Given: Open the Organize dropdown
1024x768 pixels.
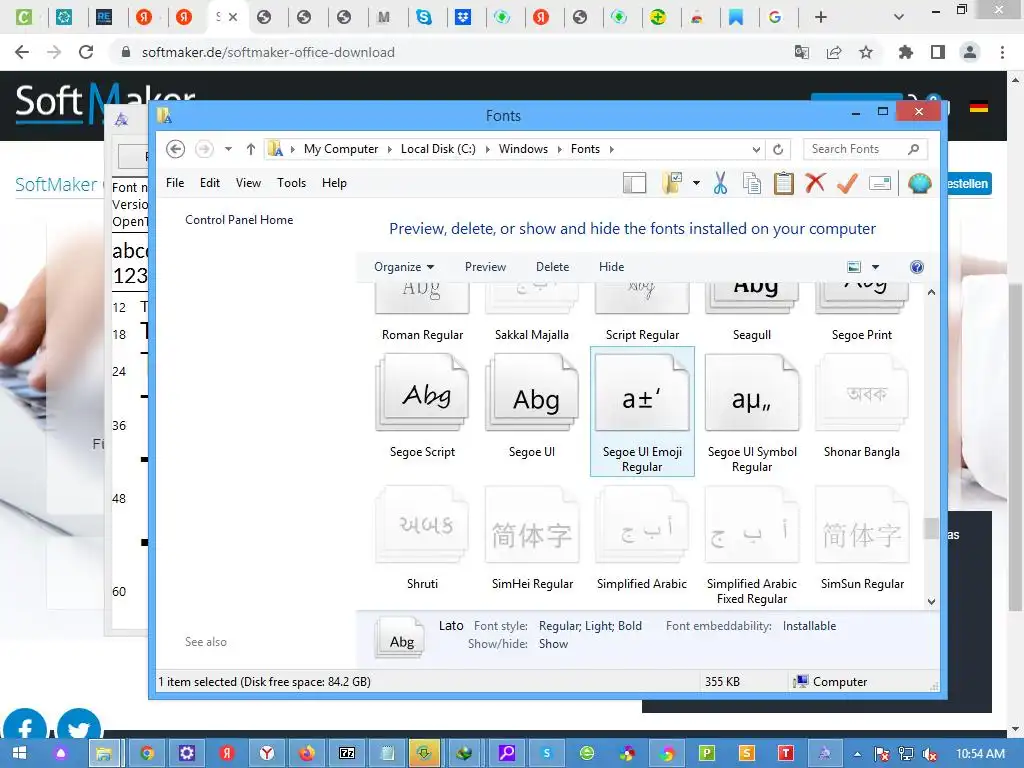Looking at the screenshot, I should [404, 267].
